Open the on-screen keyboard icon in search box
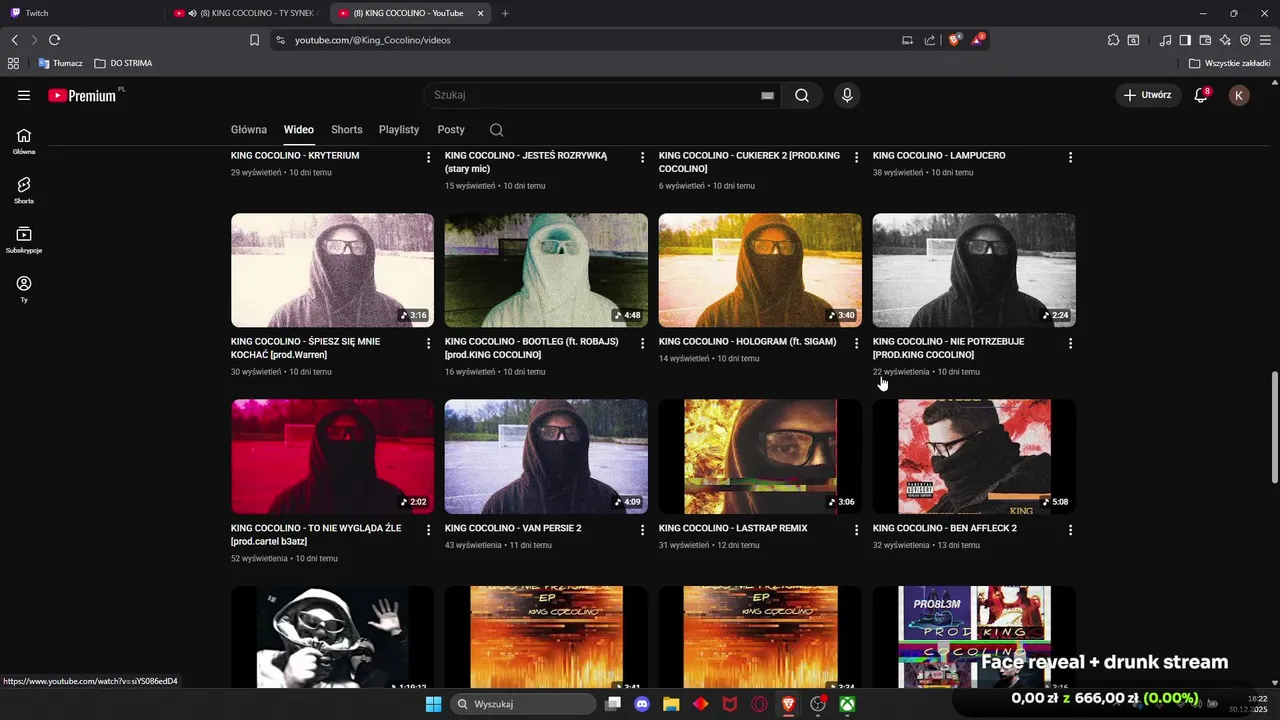This screenshot has height=720, width=1280. pyautogui.click(x=767, y=95)
